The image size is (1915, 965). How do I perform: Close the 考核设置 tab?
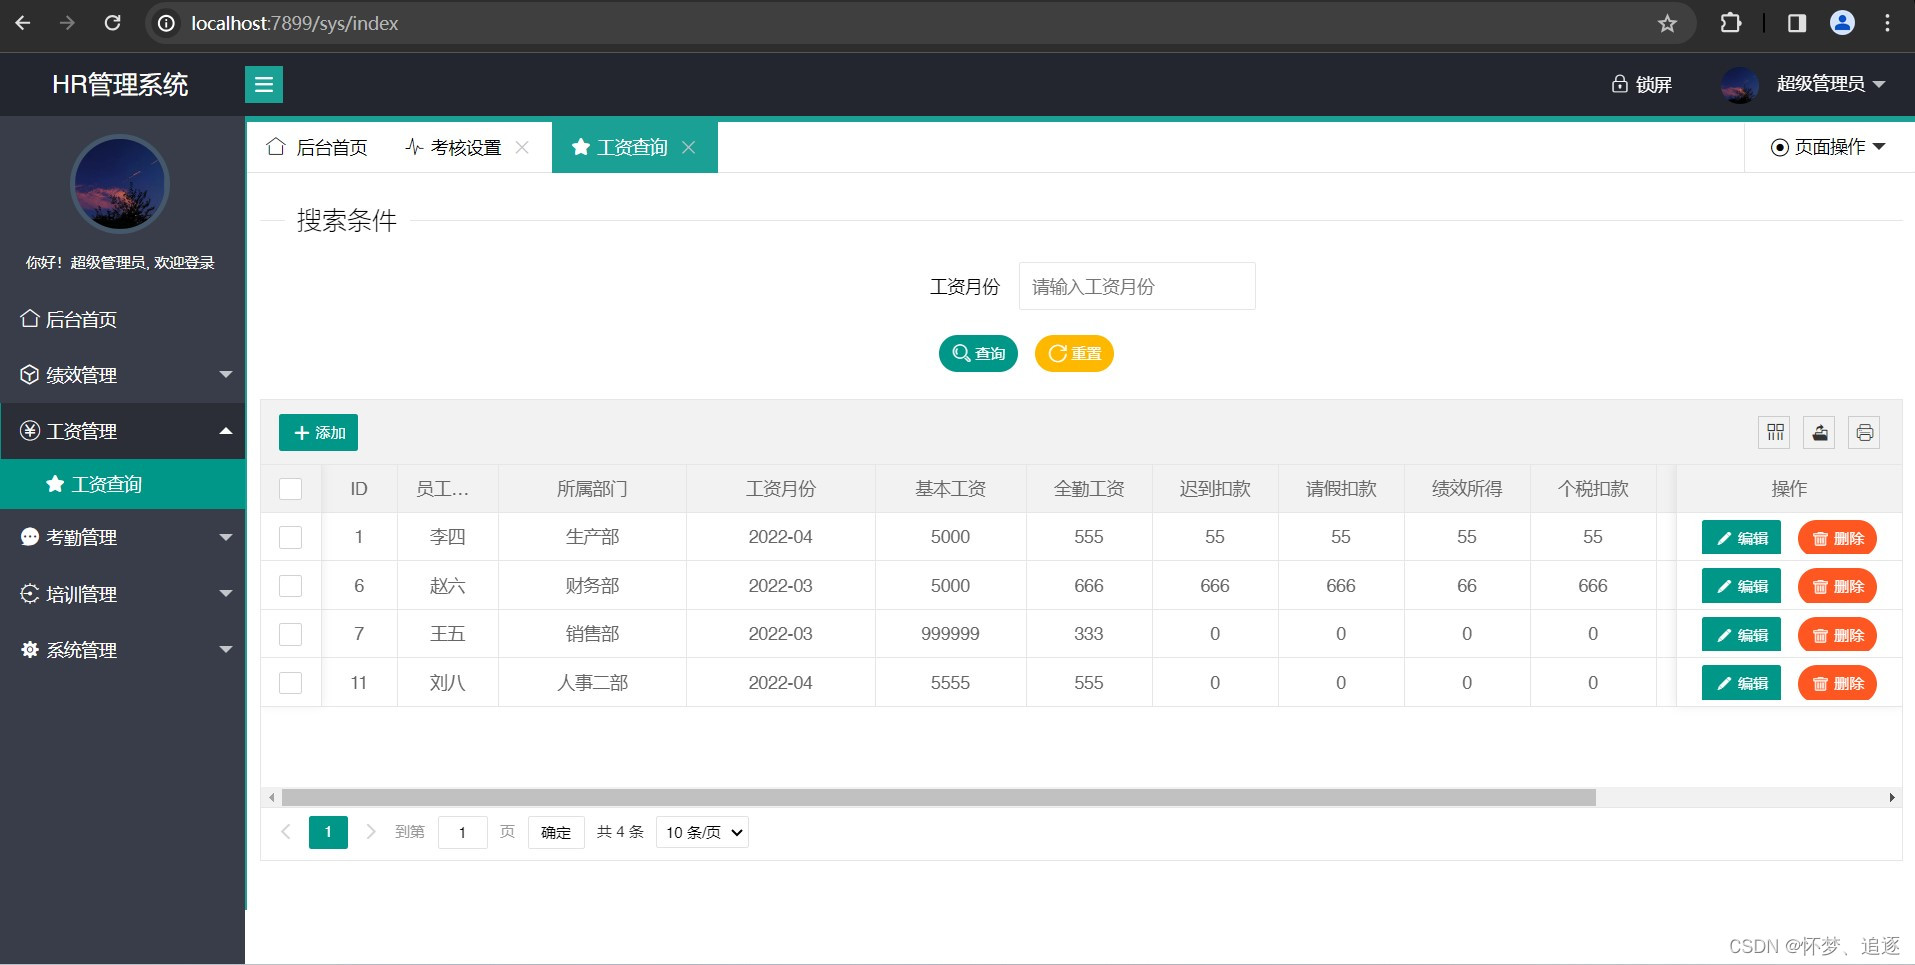tap(522, 147)
